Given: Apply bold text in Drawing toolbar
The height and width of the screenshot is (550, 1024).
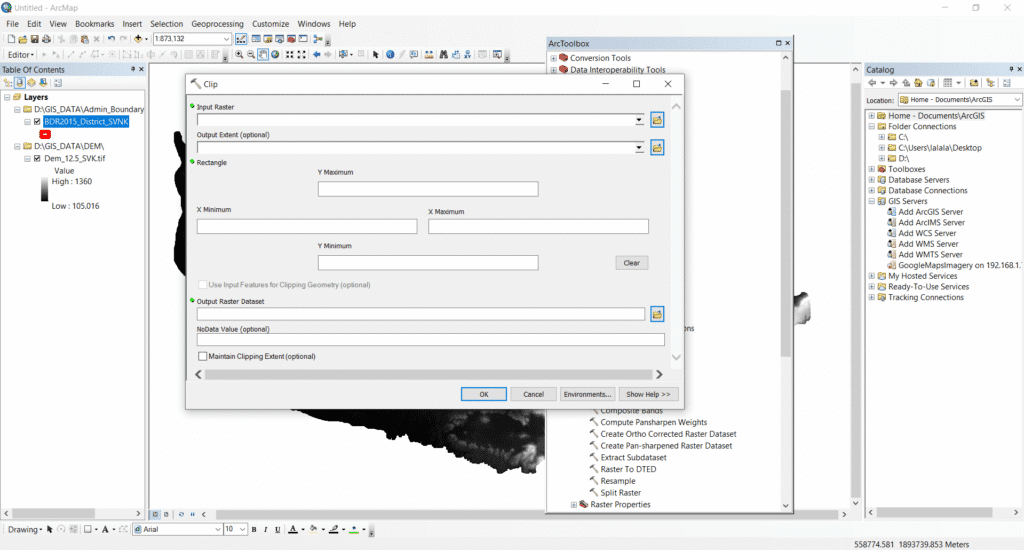Looking at the screenshot, I should tap(254, 530).
